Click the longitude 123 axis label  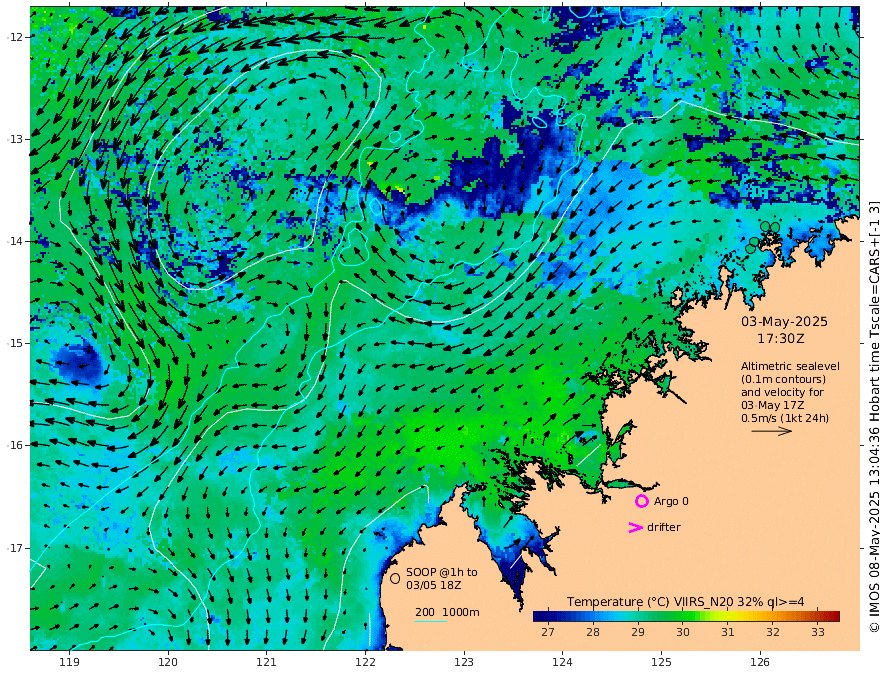pyautogui.click(x=464, y=663)
